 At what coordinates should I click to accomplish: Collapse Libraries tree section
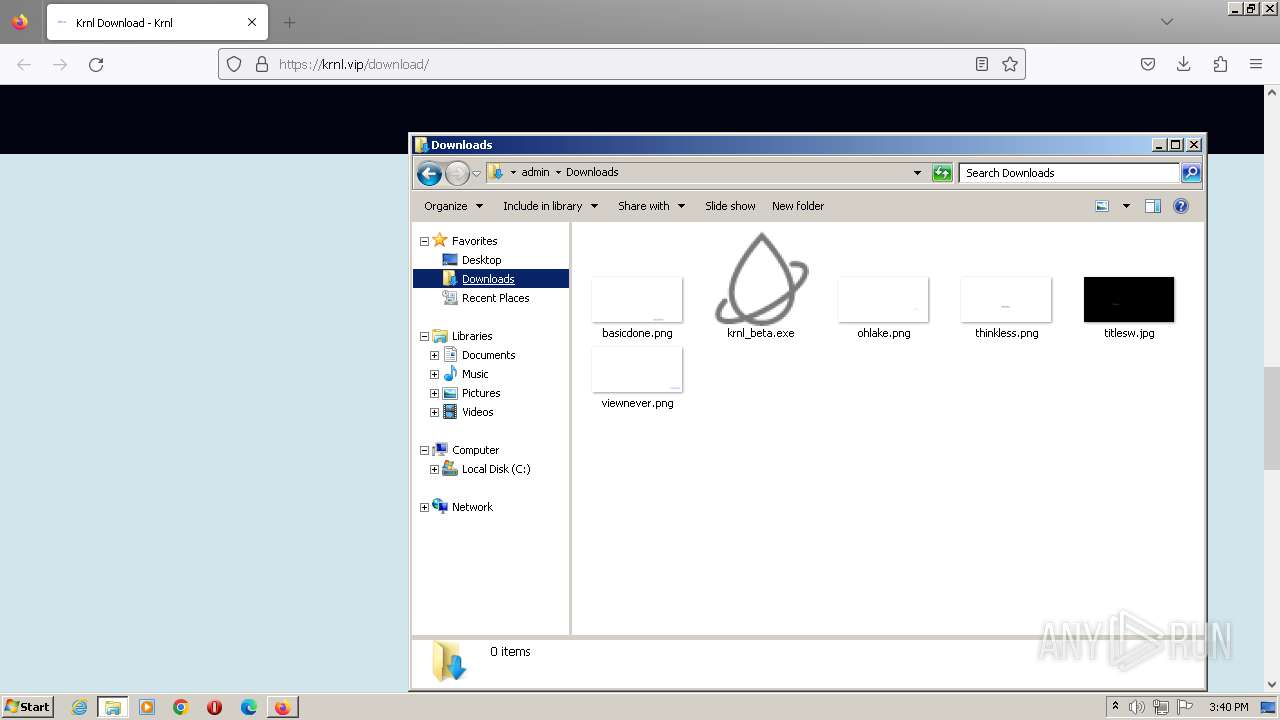pyautogui.click(x=424, y=336)
